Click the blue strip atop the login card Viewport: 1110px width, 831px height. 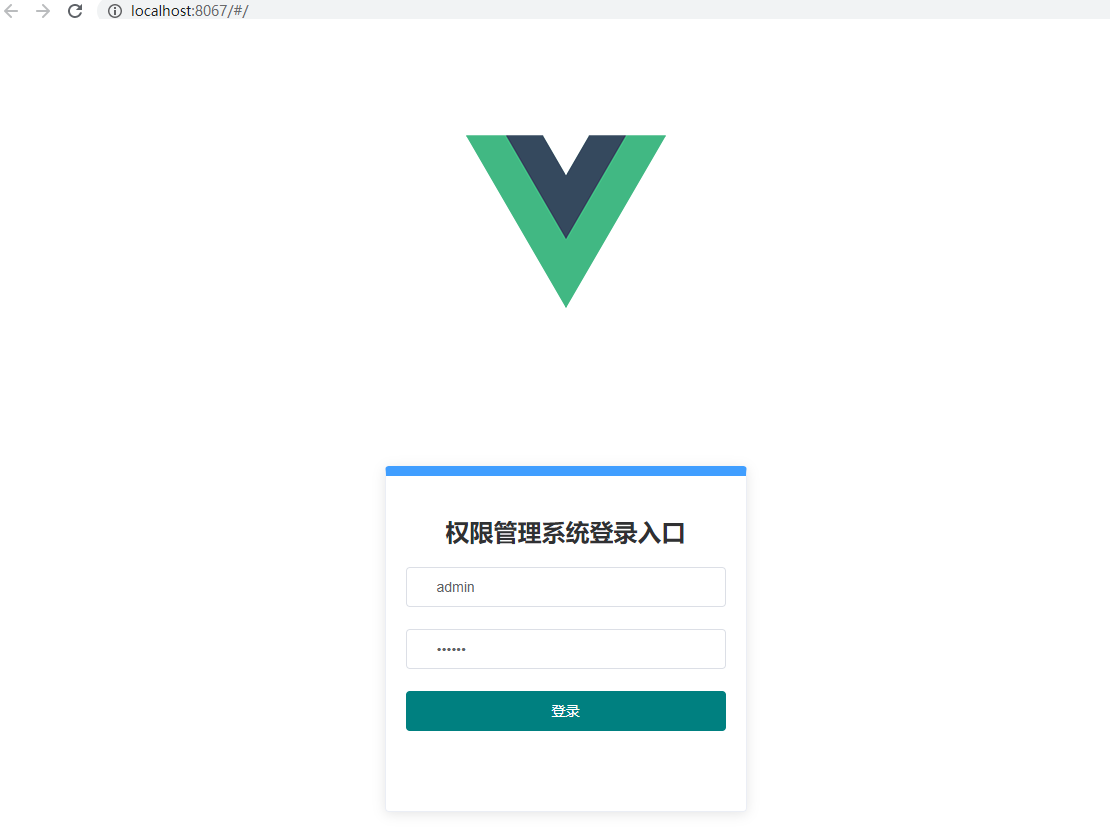point(566,471)
